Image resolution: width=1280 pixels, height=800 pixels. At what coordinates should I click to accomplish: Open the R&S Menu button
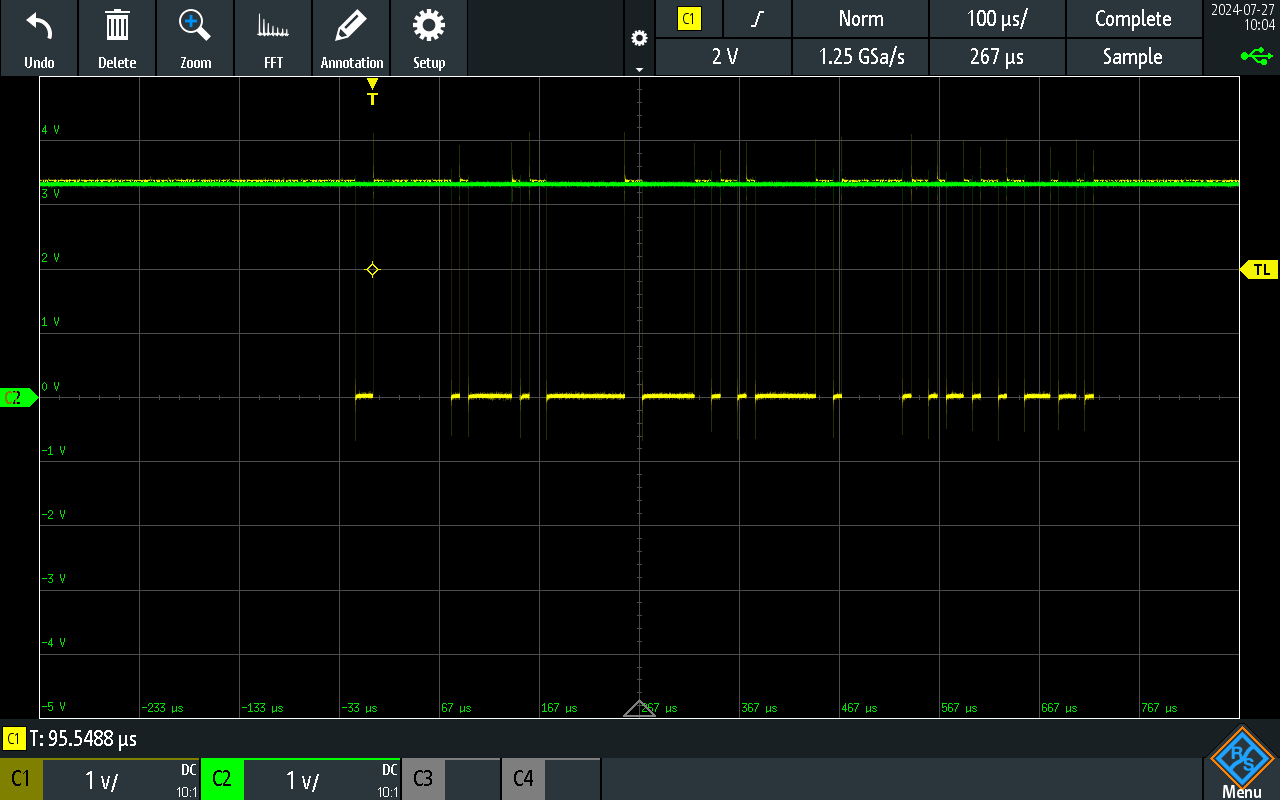click(x=1241, y=762)
